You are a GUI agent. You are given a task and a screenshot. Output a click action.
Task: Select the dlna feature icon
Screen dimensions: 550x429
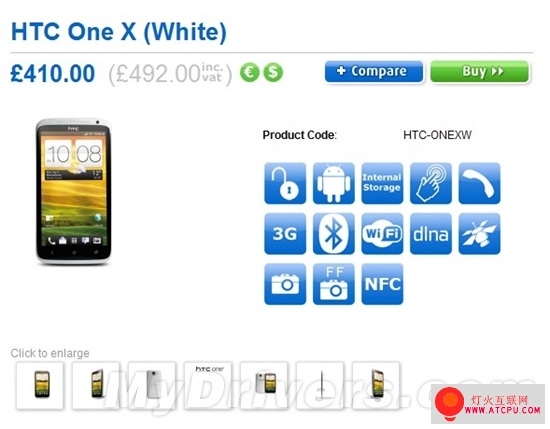[x=431, y=234]
